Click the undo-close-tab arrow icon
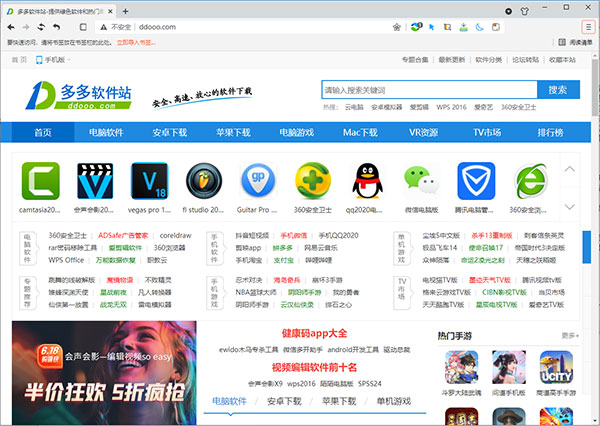Screen dimensions: 600x426 pos(57,27)
